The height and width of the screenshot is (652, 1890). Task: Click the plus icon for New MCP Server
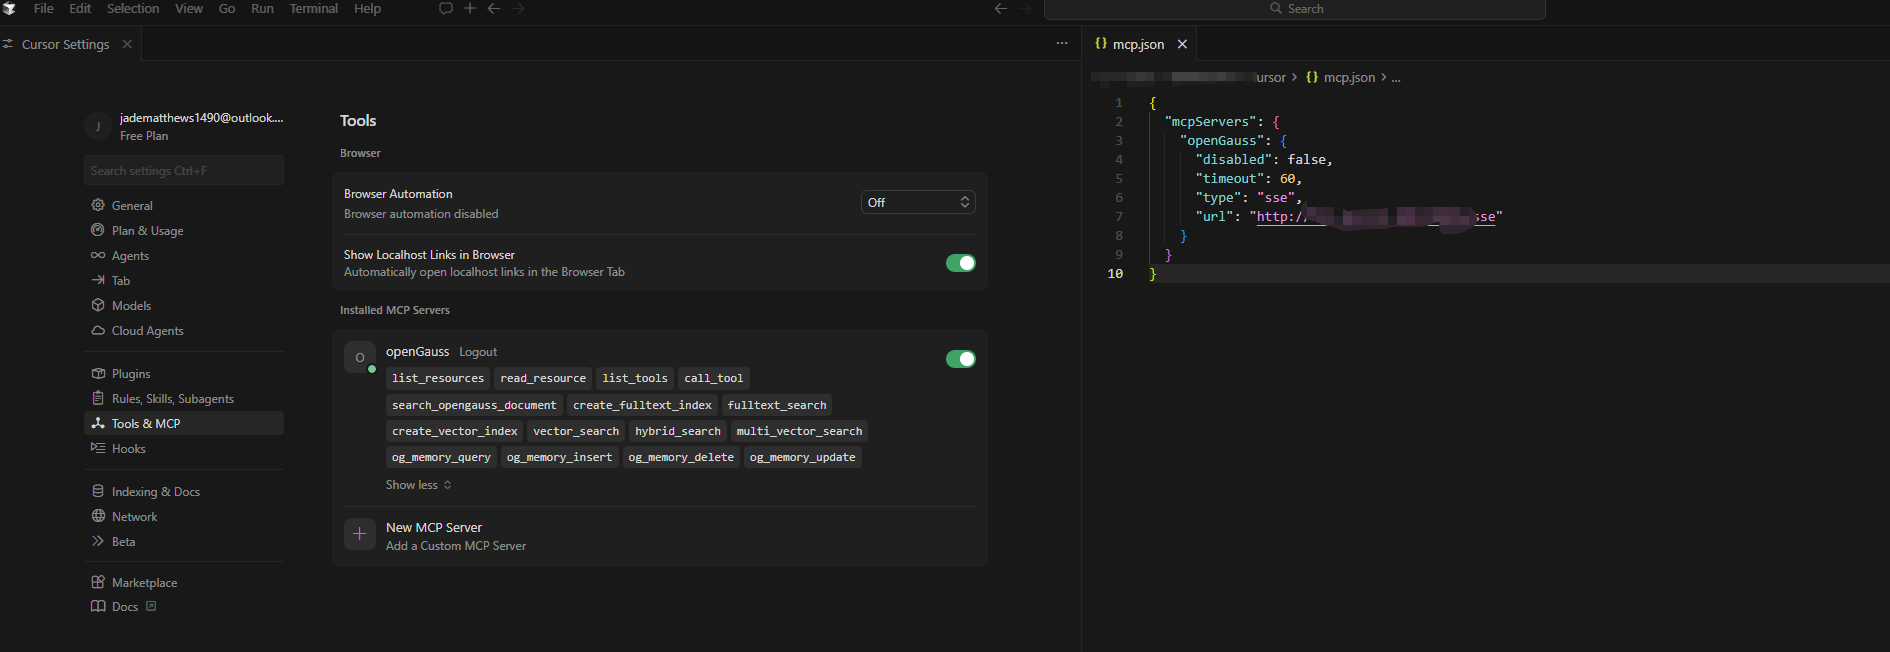pyautogui.click(x=360, y=534)
